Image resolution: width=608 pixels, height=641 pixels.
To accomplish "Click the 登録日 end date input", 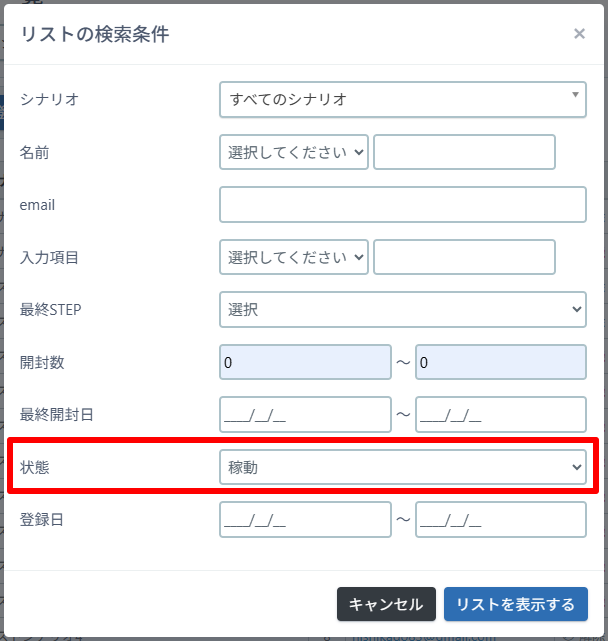I will pos(500,520).
